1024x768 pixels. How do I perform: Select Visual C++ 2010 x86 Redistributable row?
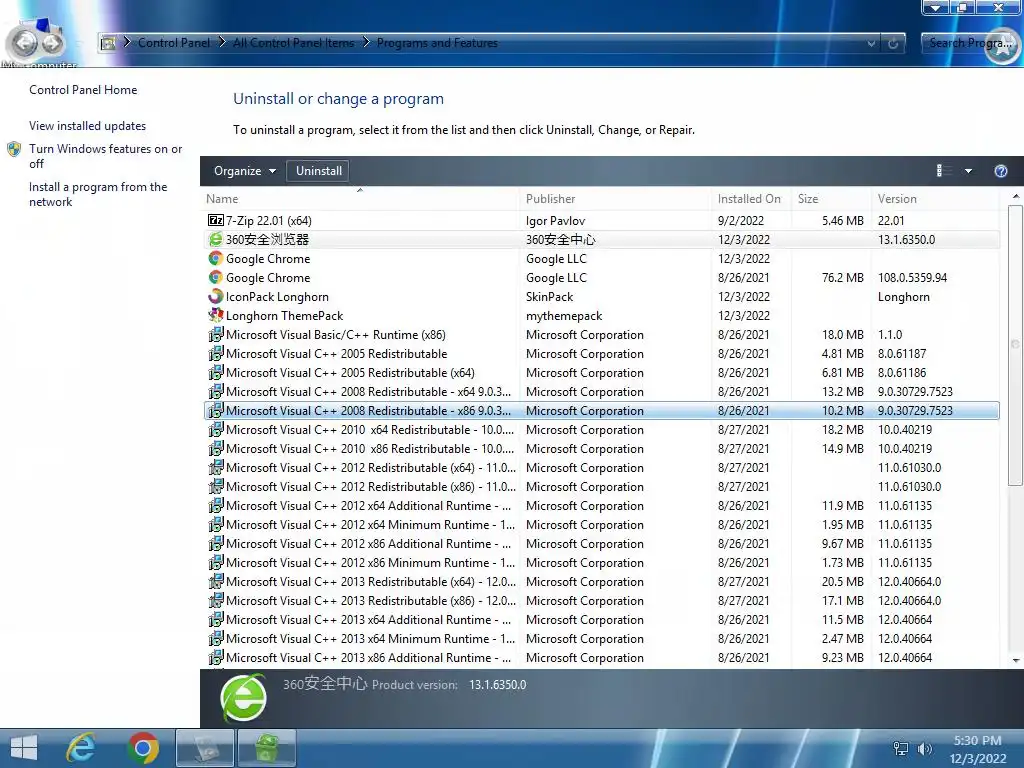pos(601,448)
